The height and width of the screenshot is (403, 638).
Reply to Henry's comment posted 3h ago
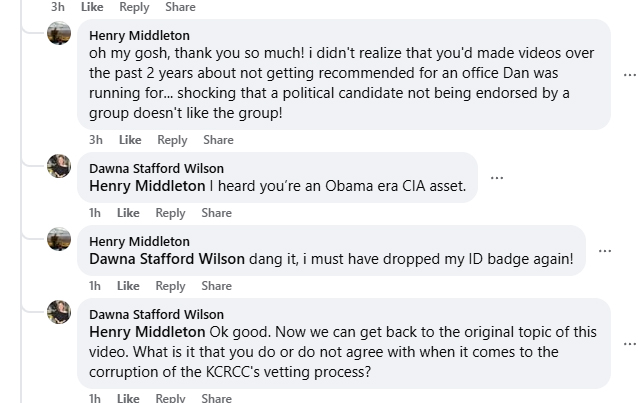pyautogui.click(x=172, y=140)
